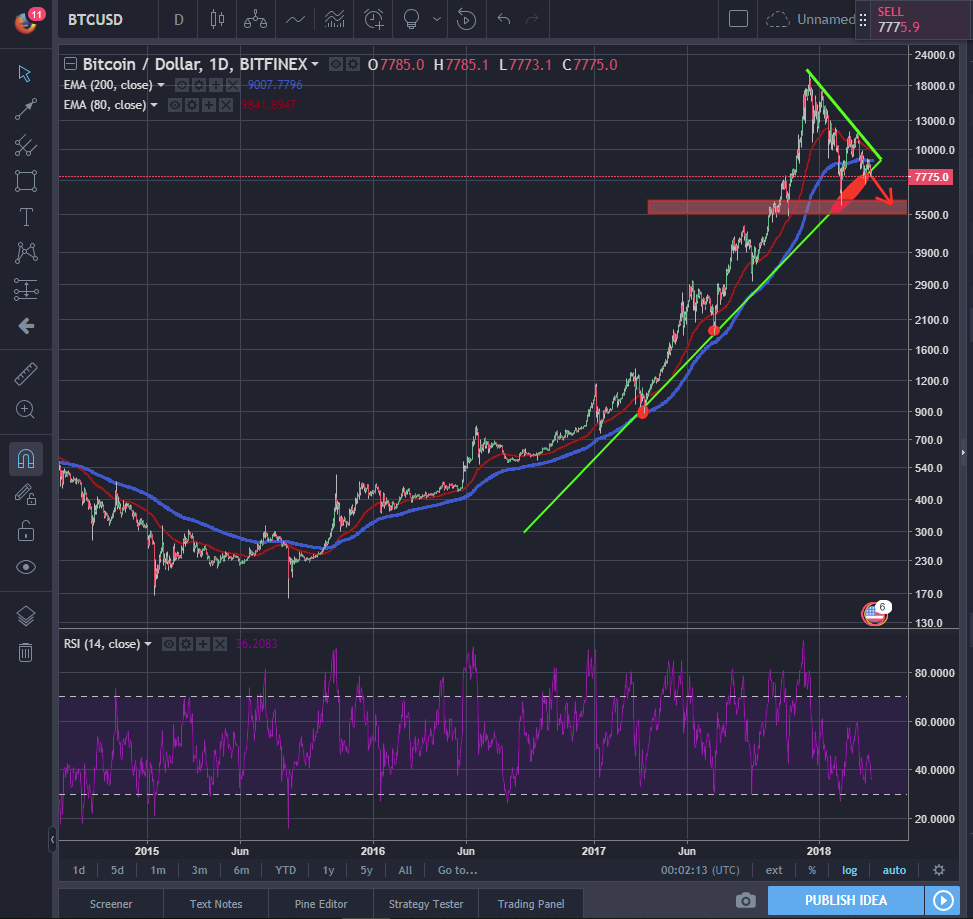Open the object tree layers icon
This screenshot has width=973, height=919.
point(25,616)
